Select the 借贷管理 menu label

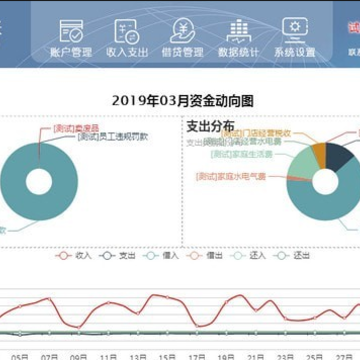click(x=183, y=52)
